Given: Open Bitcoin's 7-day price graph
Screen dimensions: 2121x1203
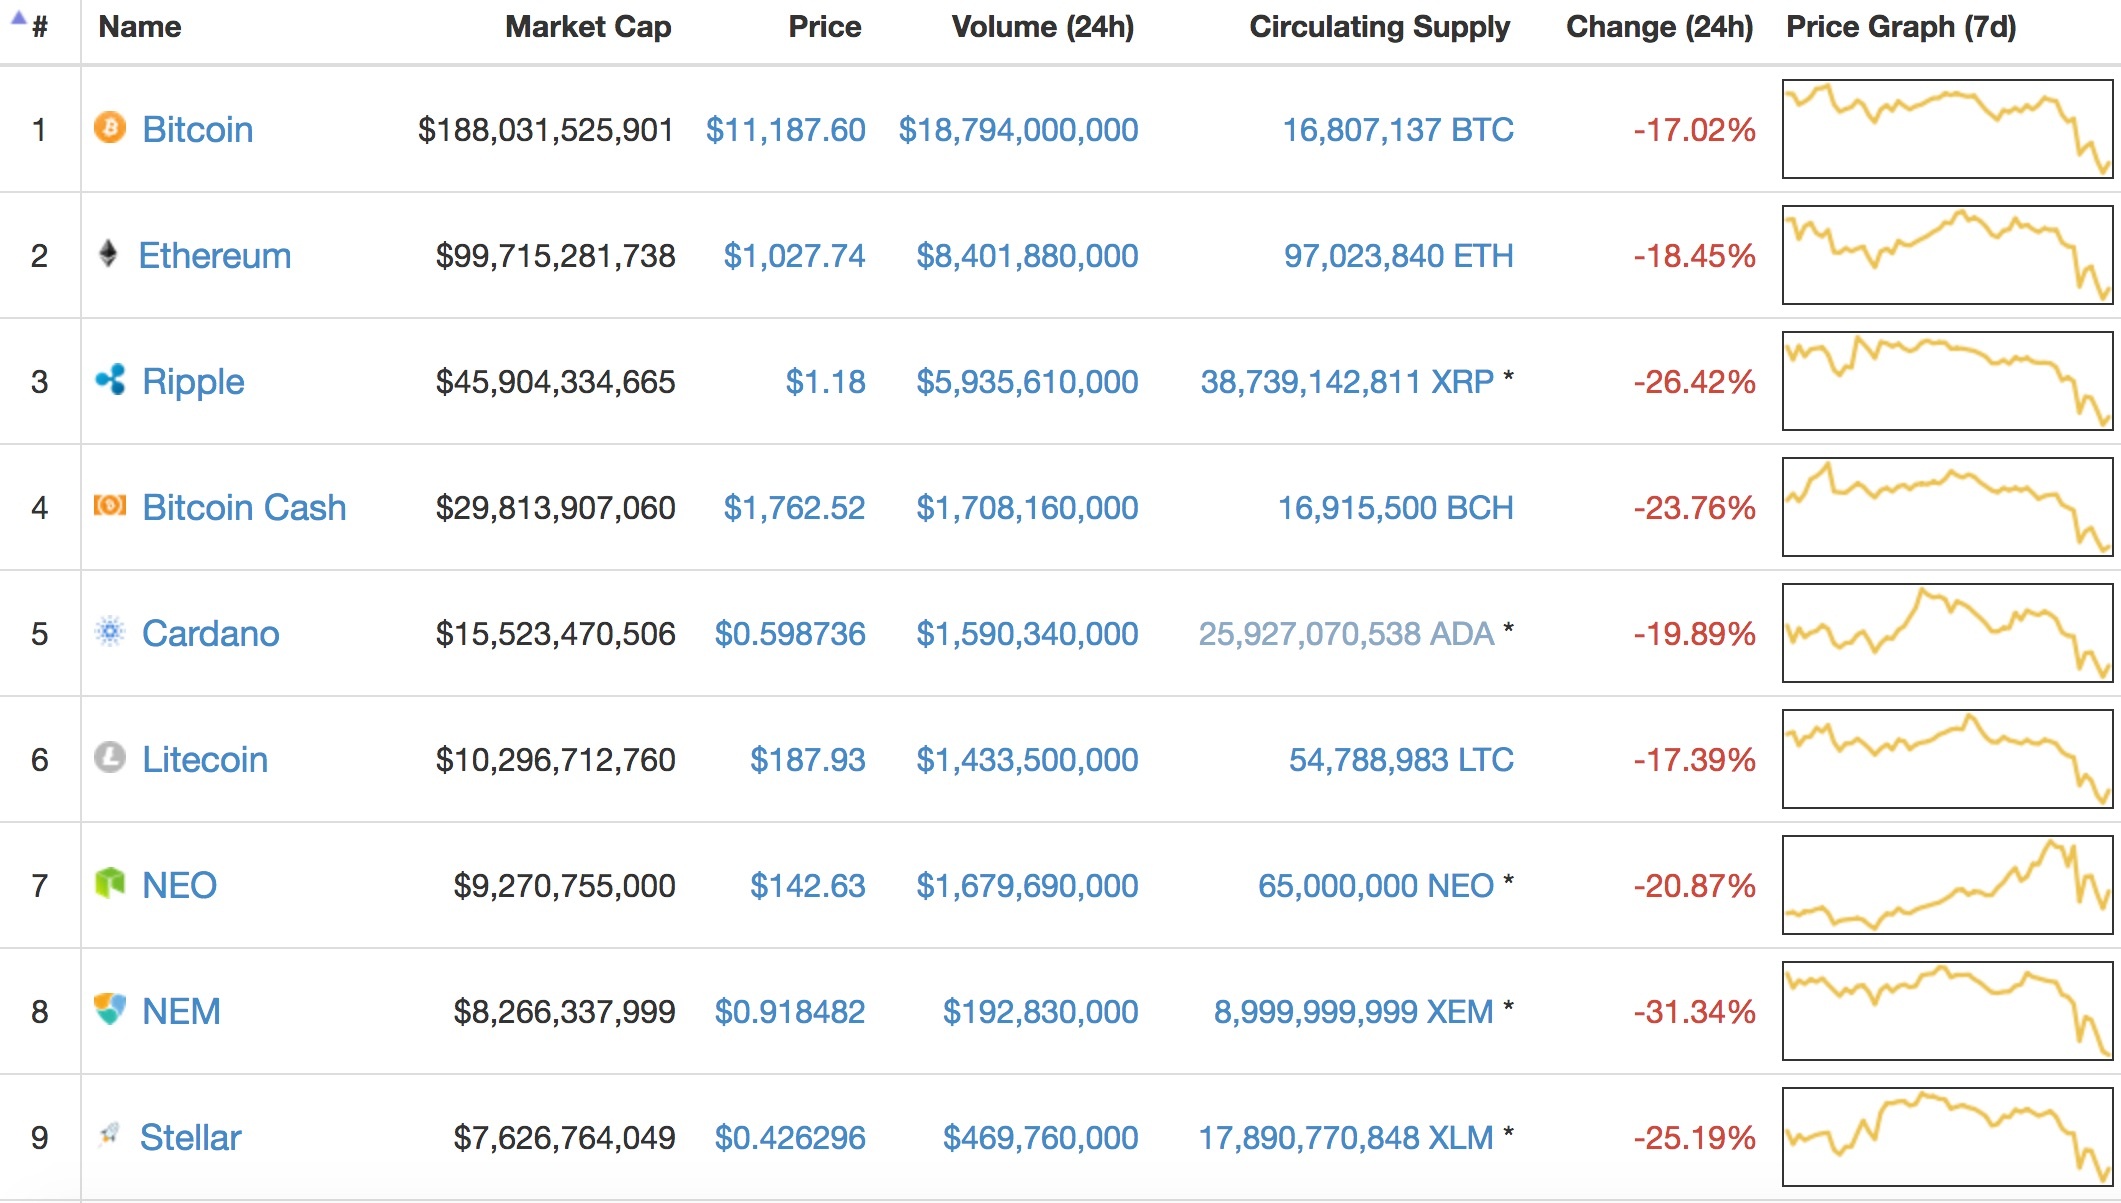Looking at the screenshot, I should 1946,129.
